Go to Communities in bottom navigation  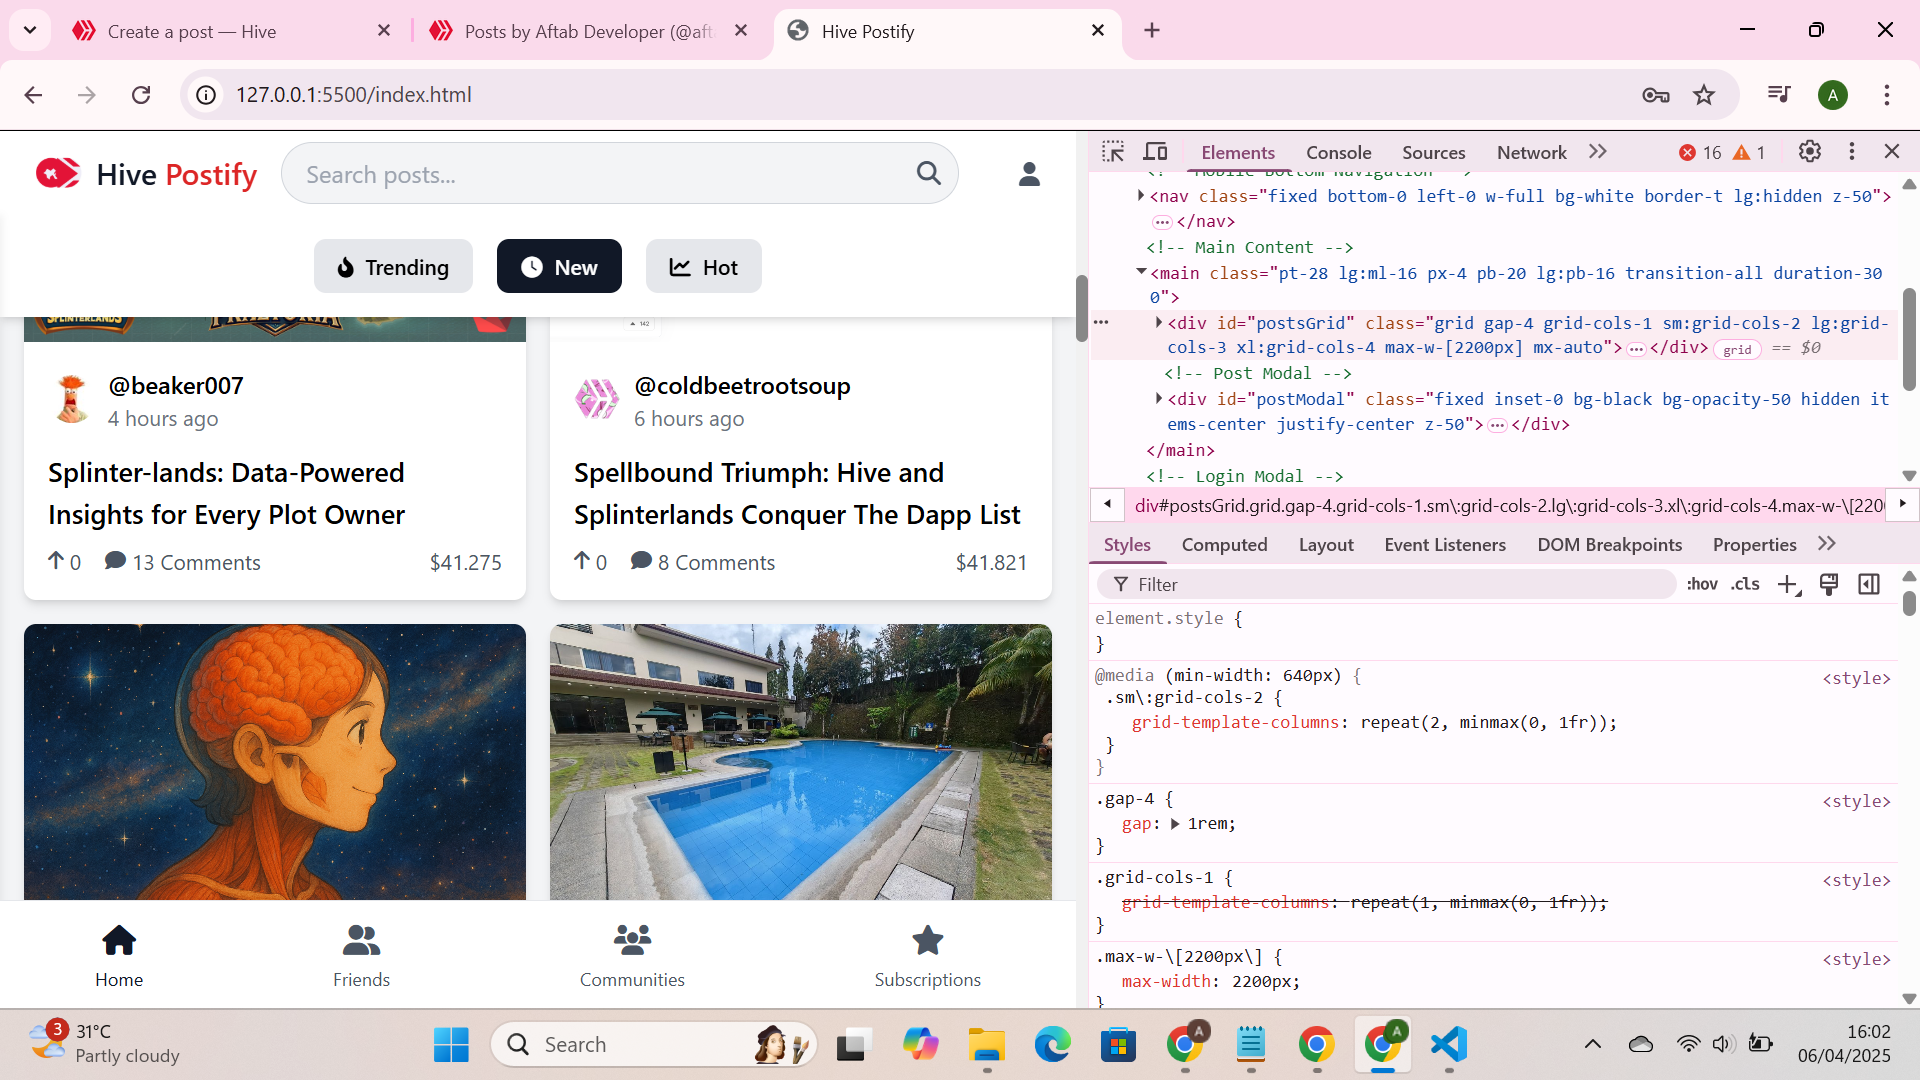(x=632, y=955)
